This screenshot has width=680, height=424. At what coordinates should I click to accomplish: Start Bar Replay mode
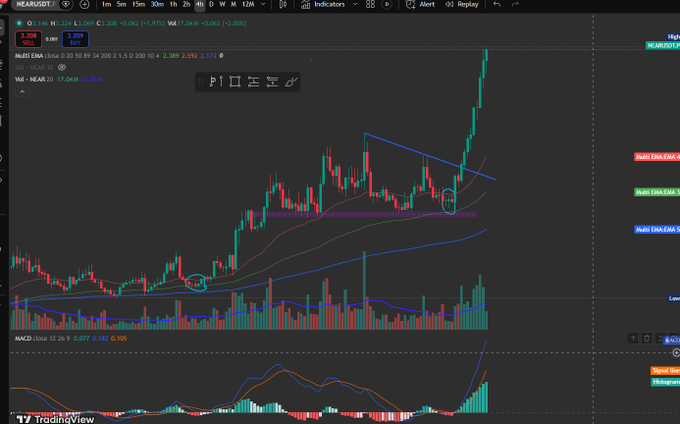(462, 4)
